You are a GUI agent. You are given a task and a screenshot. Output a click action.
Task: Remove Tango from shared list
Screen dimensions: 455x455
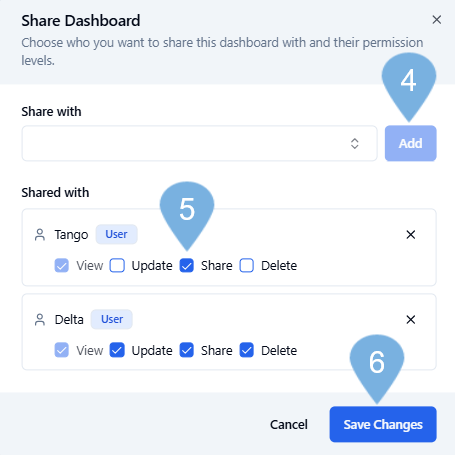point(411,235)
